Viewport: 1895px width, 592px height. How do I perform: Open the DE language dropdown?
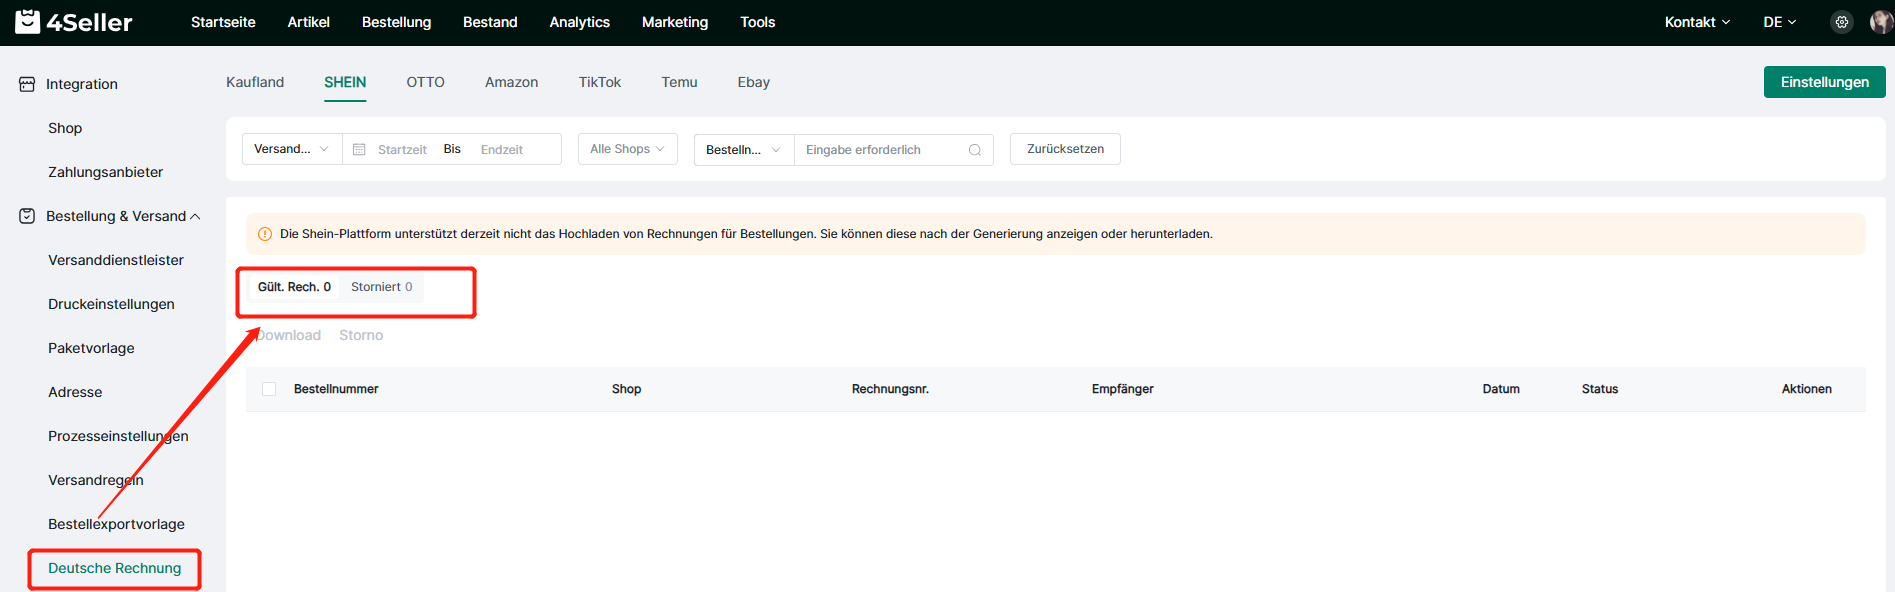coord(1779,22)
